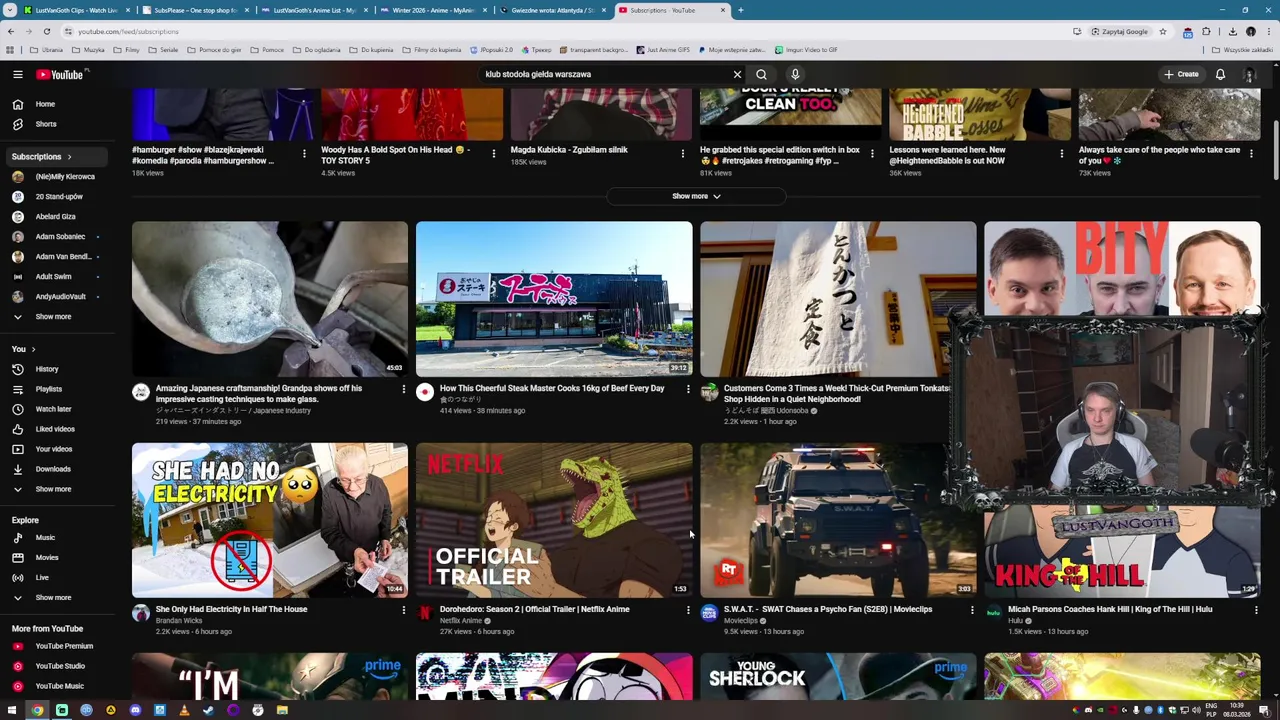Switch to Winter 2026 Anime MyAnimeList tab
1280x720 pixels.
click(x=433, y=10)
